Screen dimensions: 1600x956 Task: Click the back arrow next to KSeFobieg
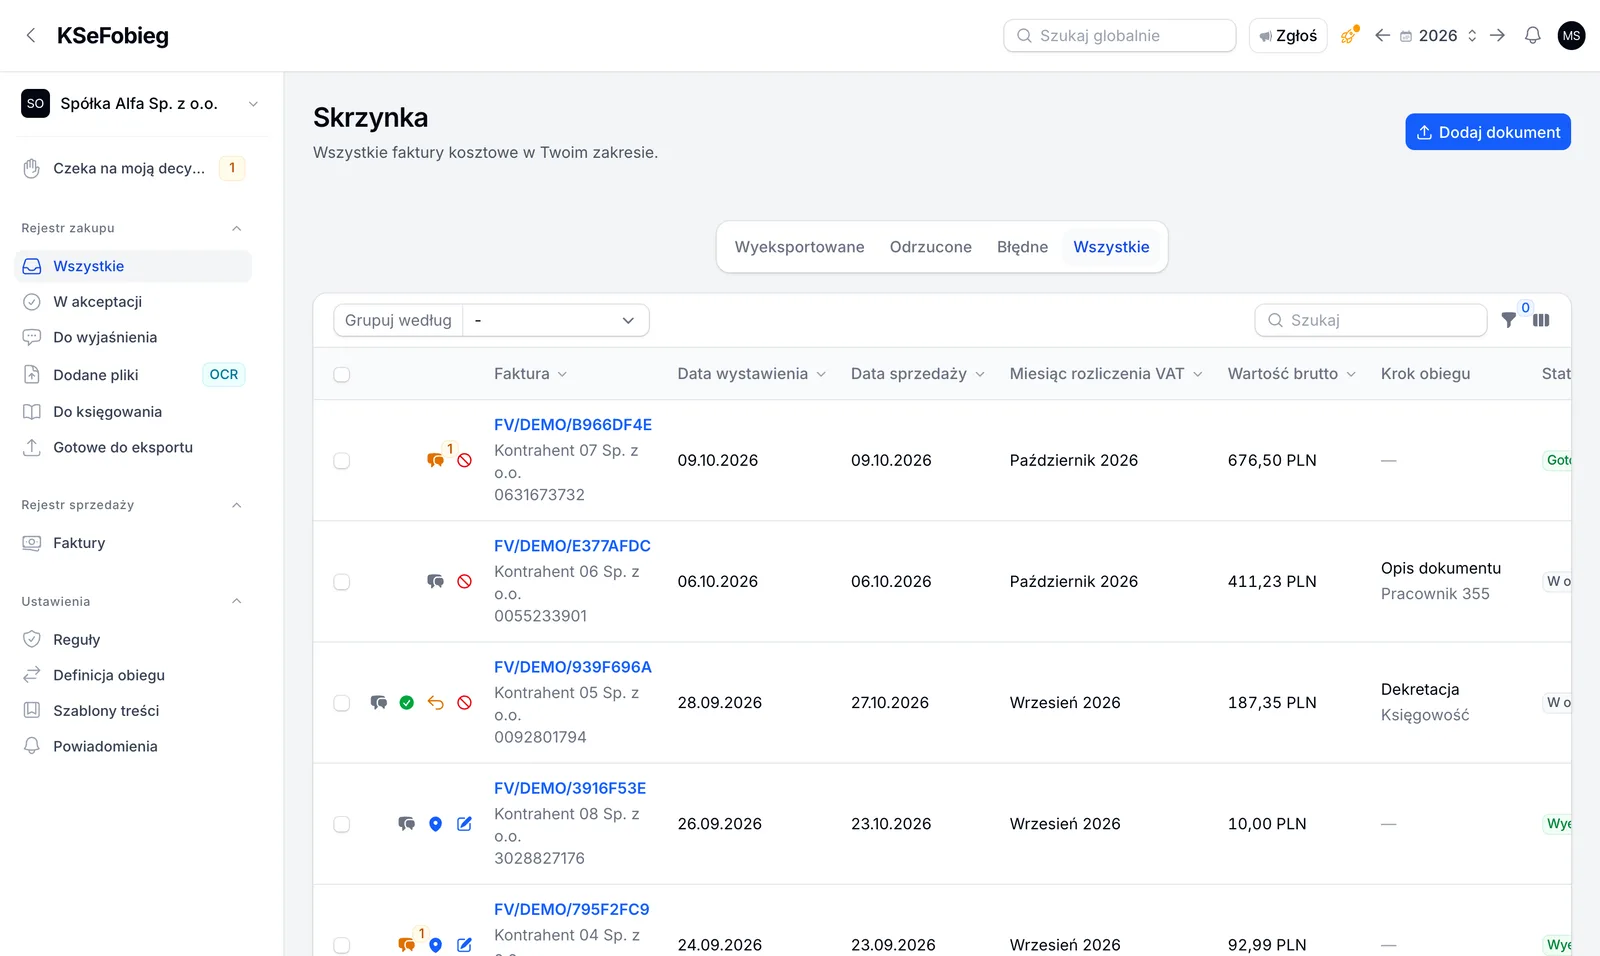pyautogui.click(x=31, y=36)
